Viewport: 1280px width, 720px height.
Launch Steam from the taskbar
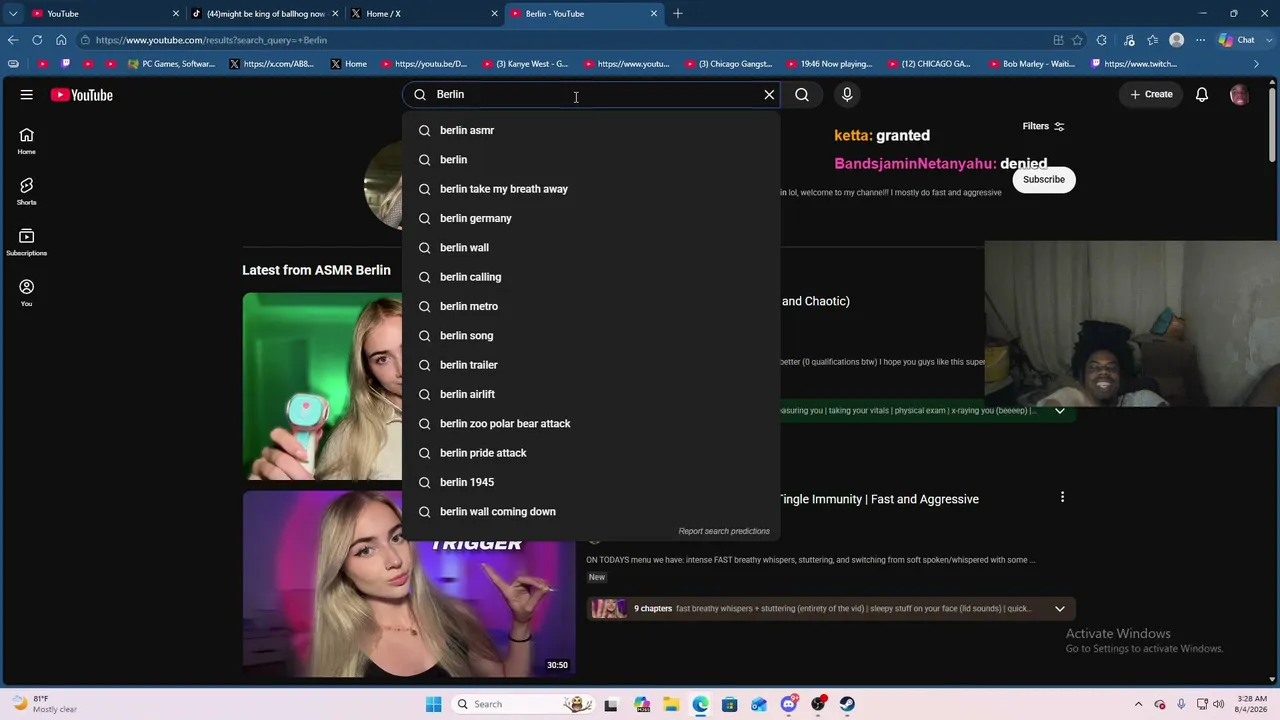point(847,704)
